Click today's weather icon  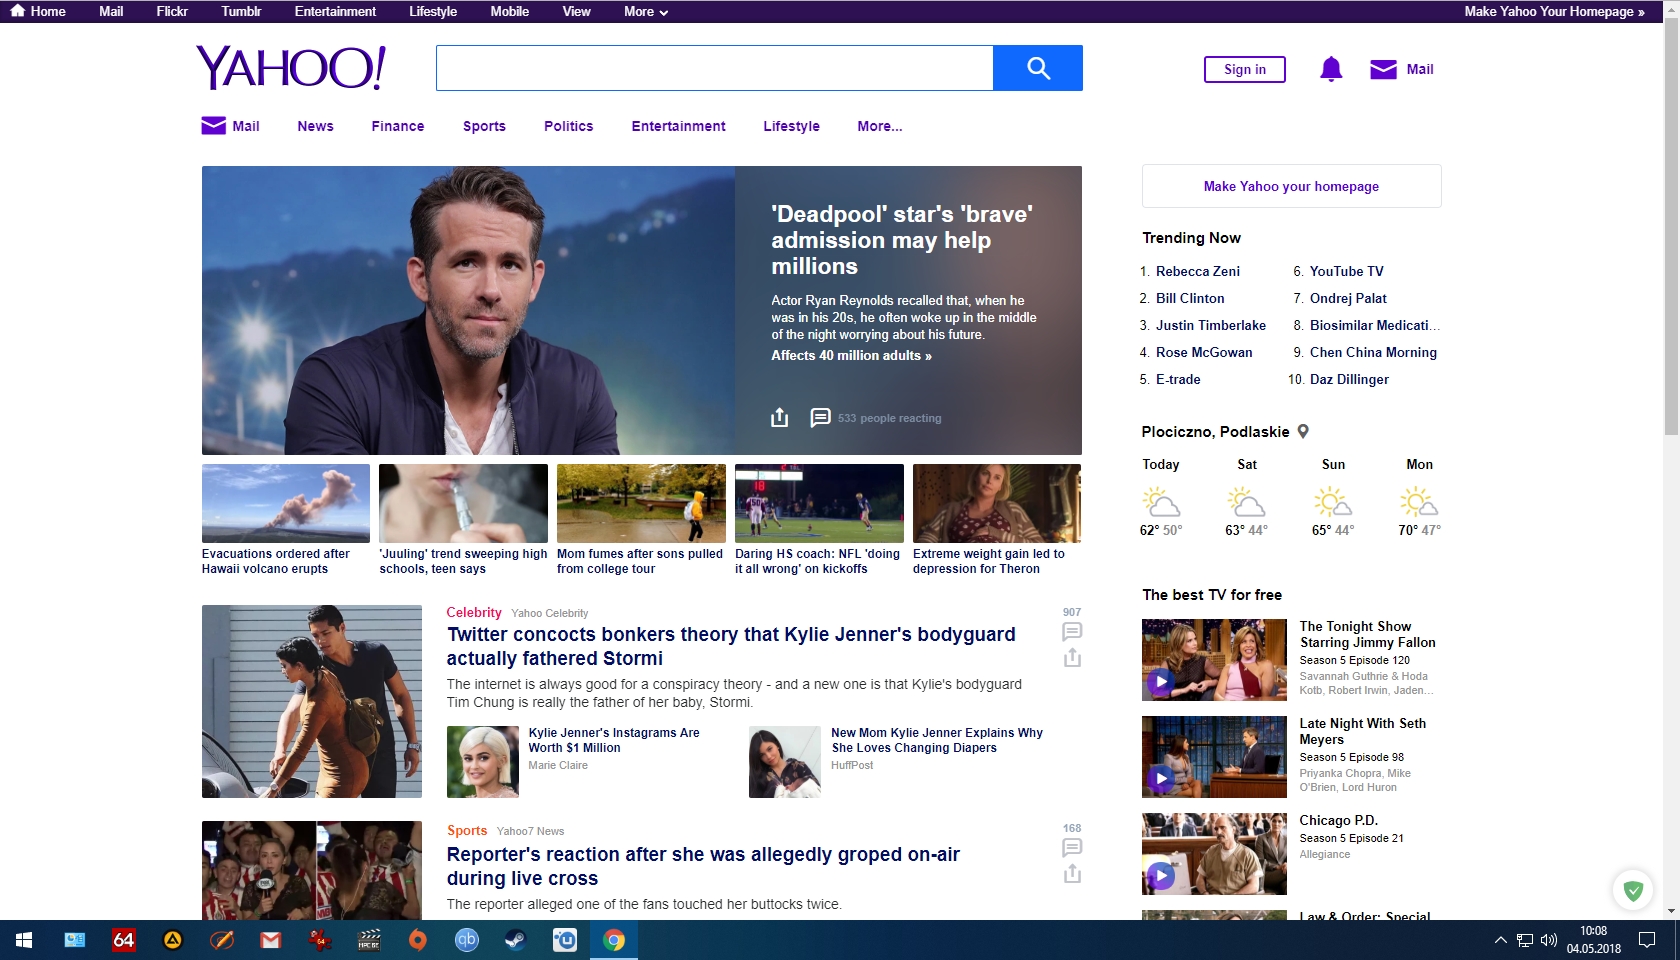click(x=1161, y=501)
